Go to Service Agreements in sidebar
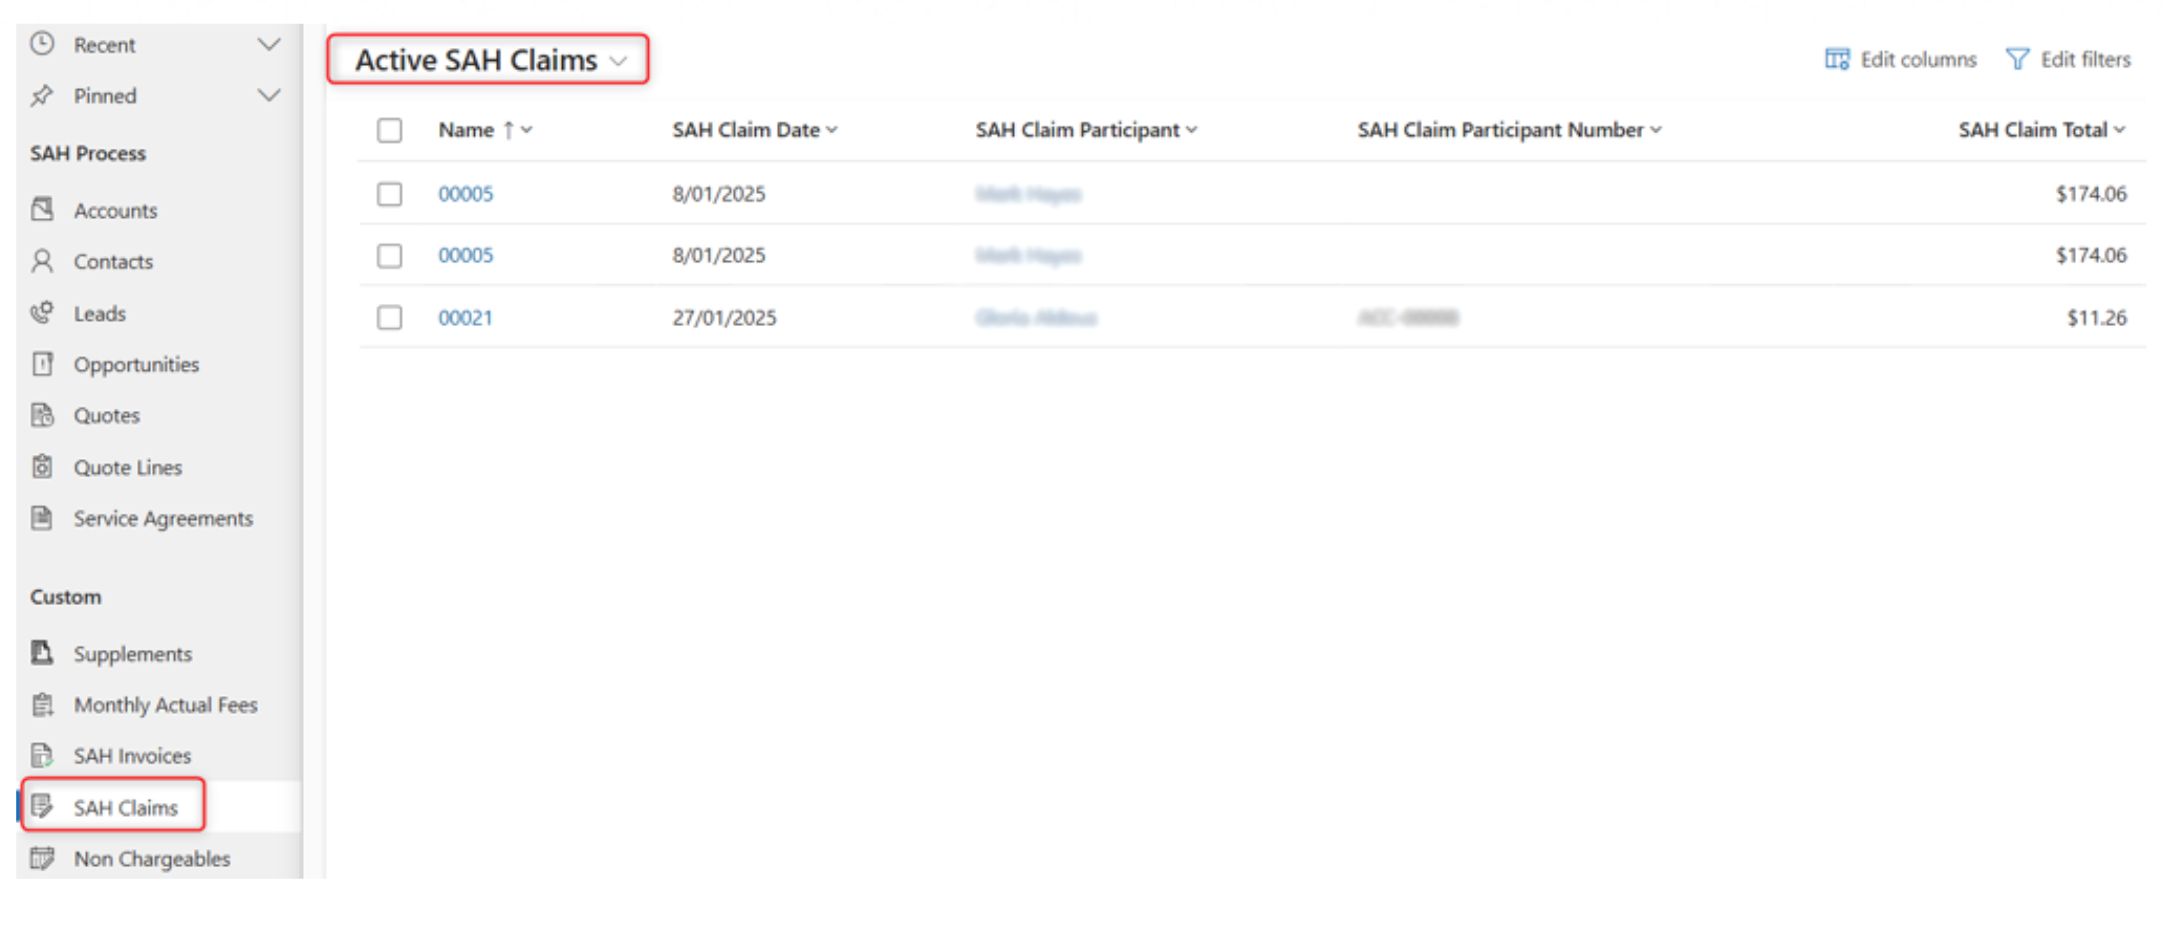Viewport: 2174px width, 950px height. (163, 518)
